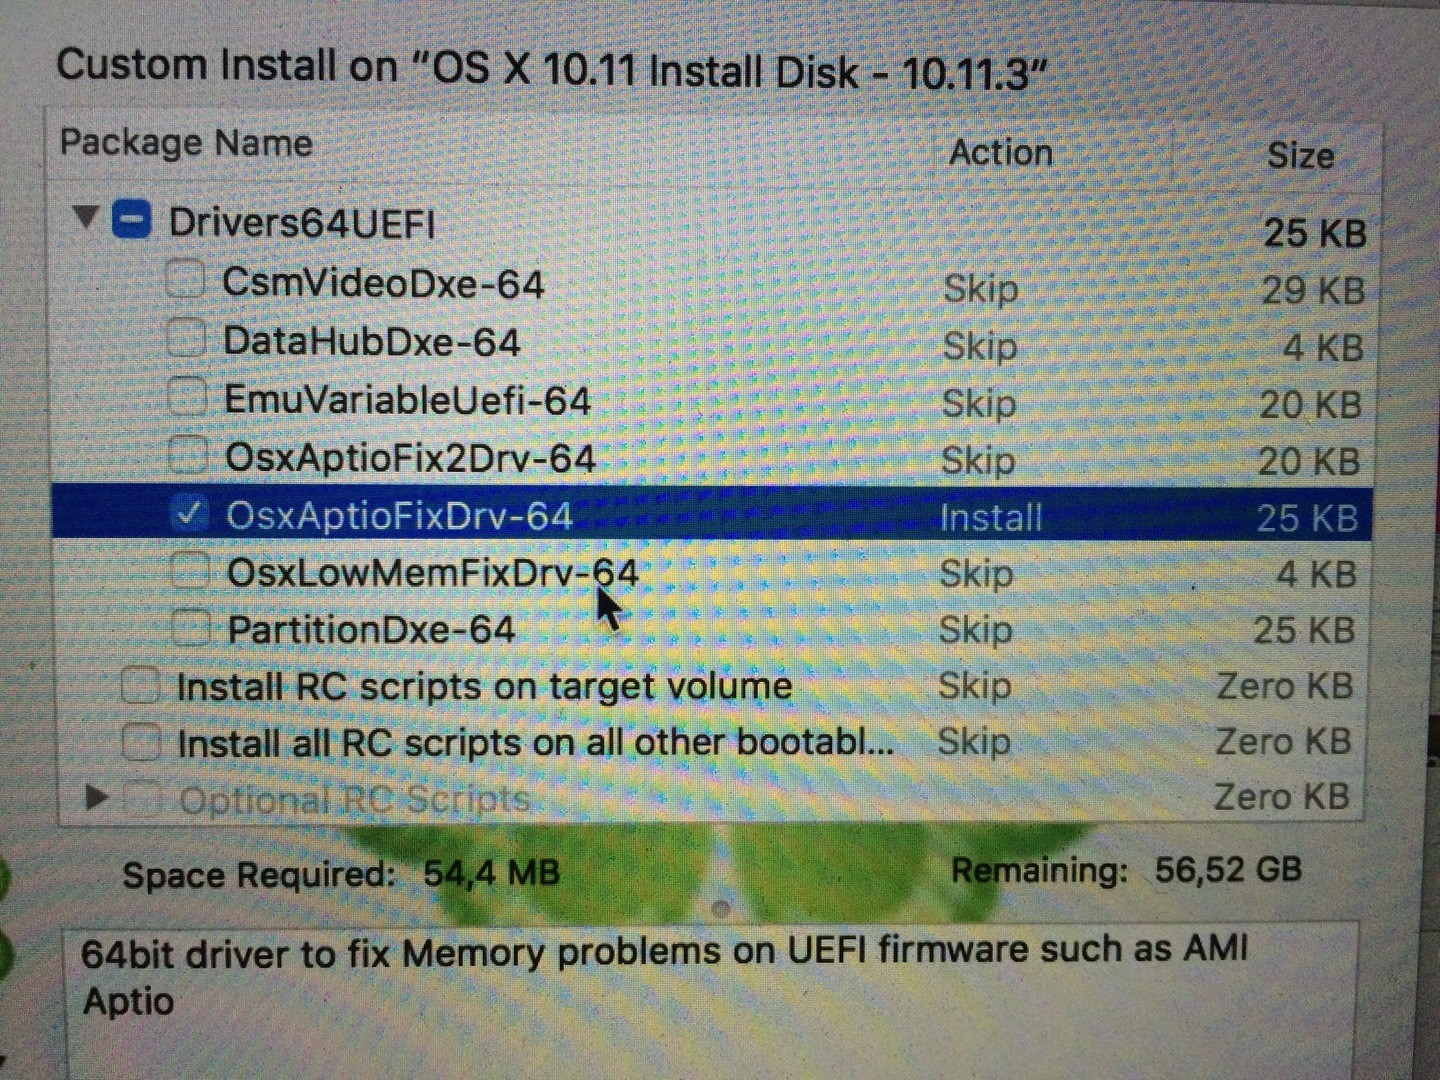The image size is (1440, 1080).
Task: Uncheck the OsxAptioFixDrv-64 checkbox
Action: click(189, 514)
